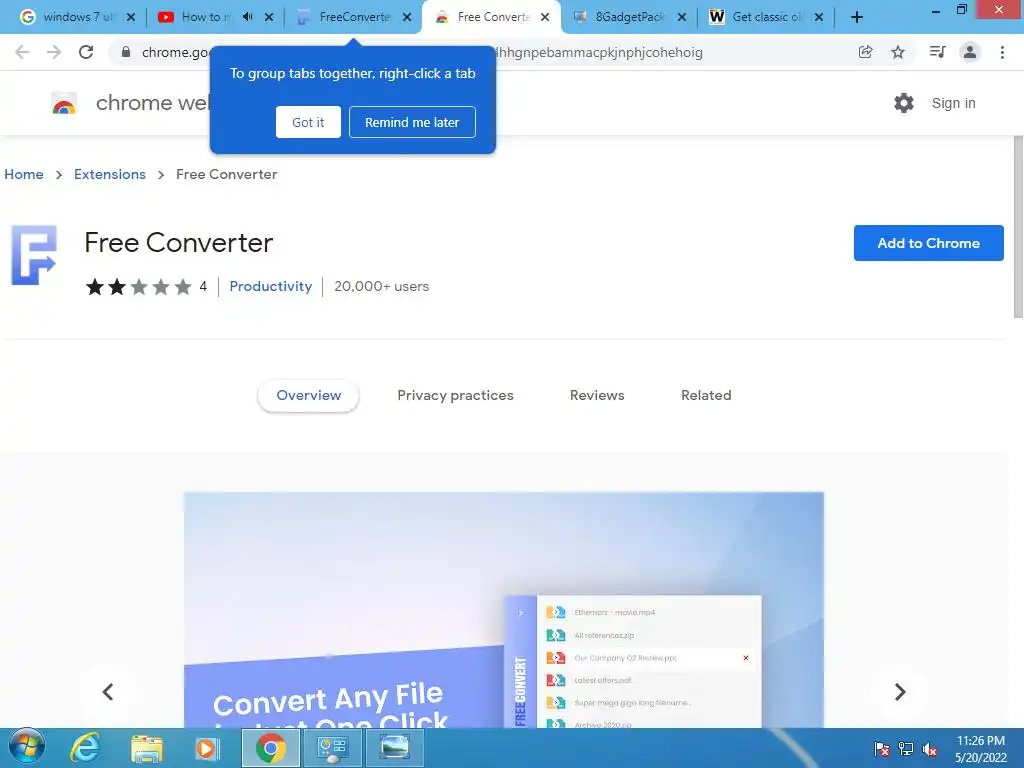Go back using the browser back arrow

(22, 52)
